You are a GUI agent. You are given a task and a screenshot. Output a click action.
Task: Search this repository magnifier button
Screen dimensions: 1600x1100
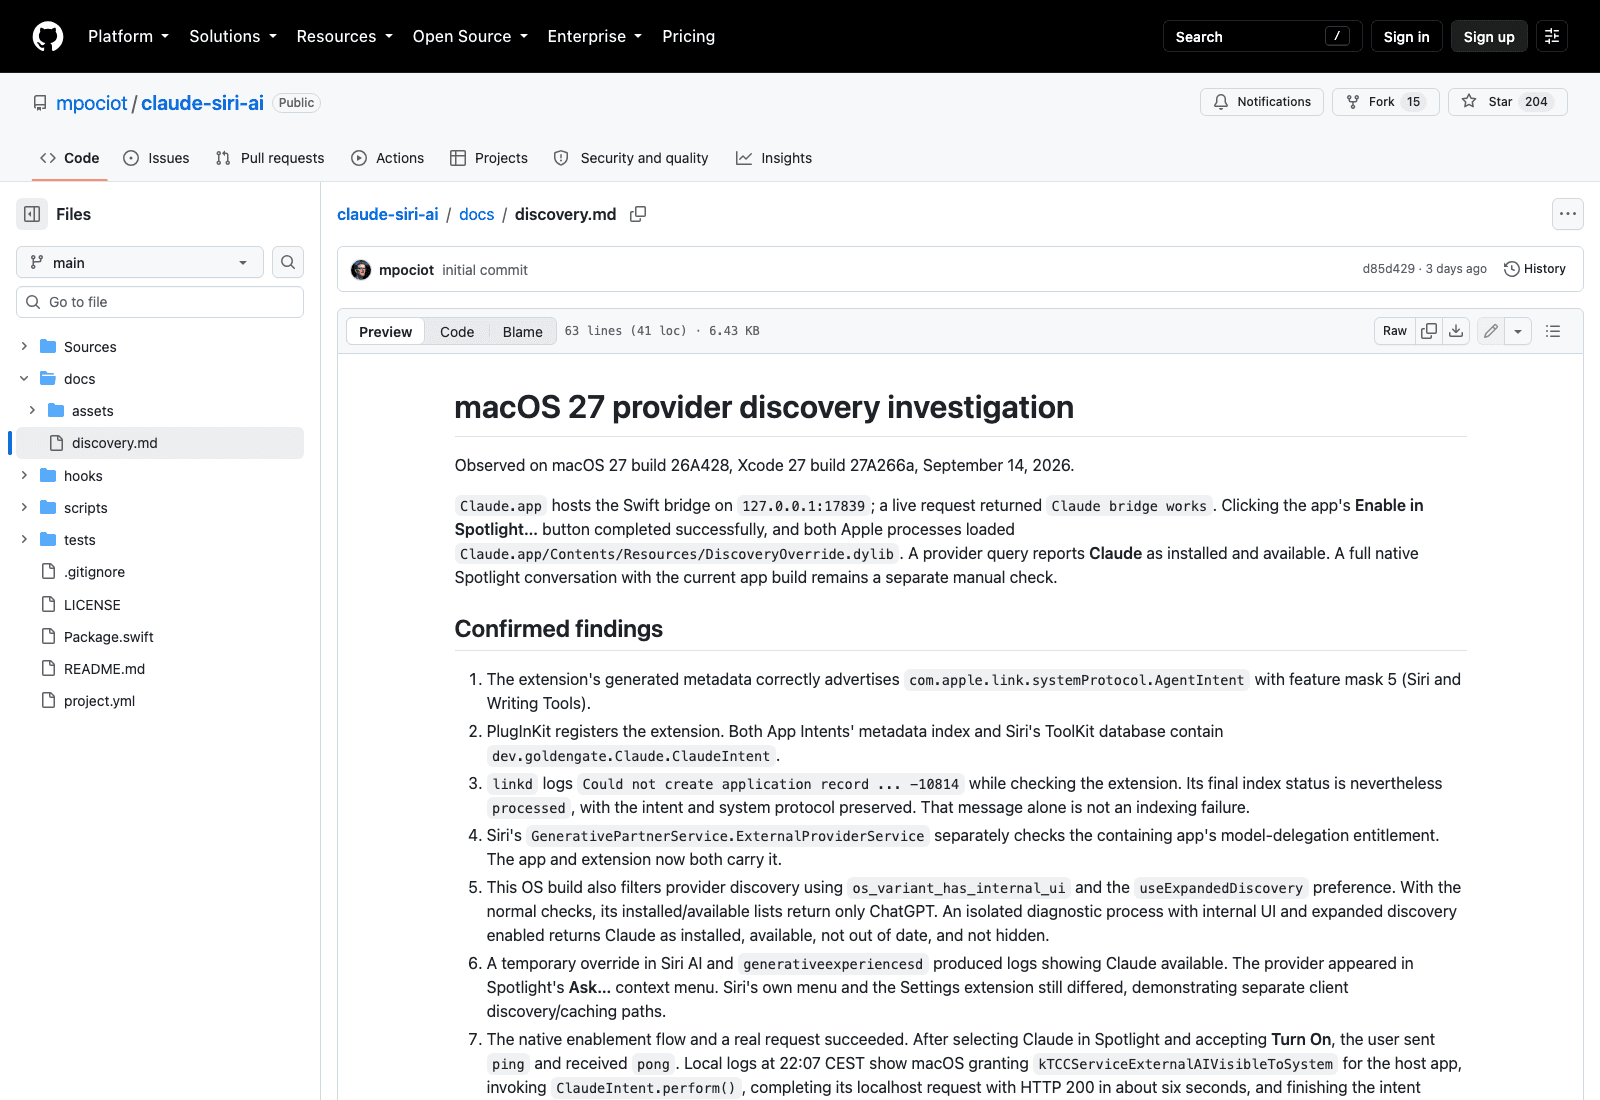pyautogui.click(x=288, y=262)
